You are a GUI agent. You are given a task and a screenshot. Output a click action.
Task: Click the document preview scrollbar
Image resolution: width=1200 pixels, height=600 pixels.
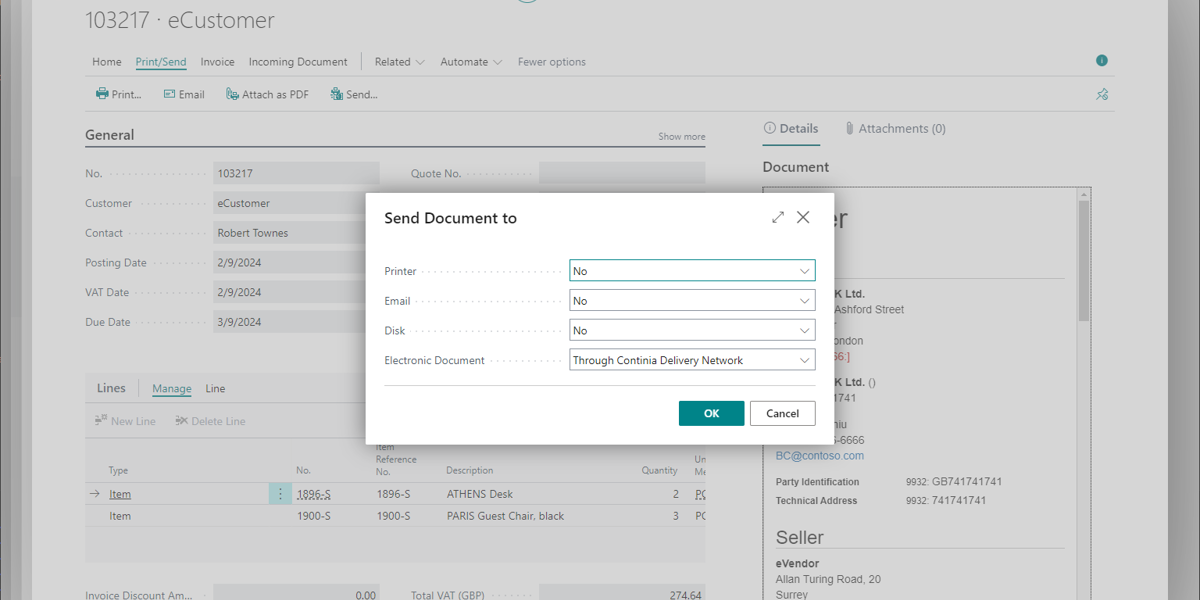[x=1083, y=260]
